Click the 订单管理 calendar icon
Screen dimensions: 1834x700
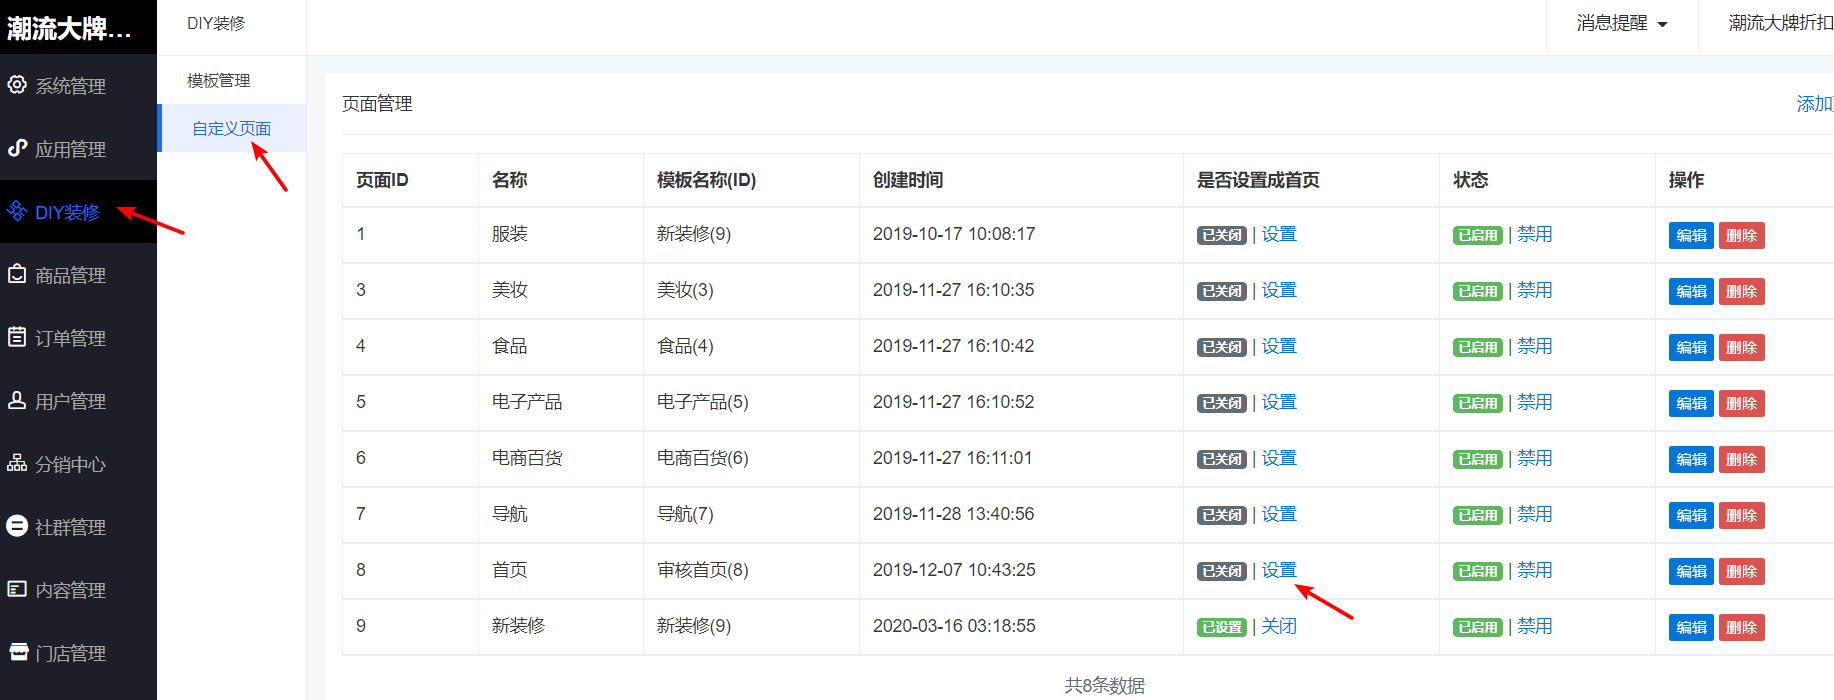[17, 337]
